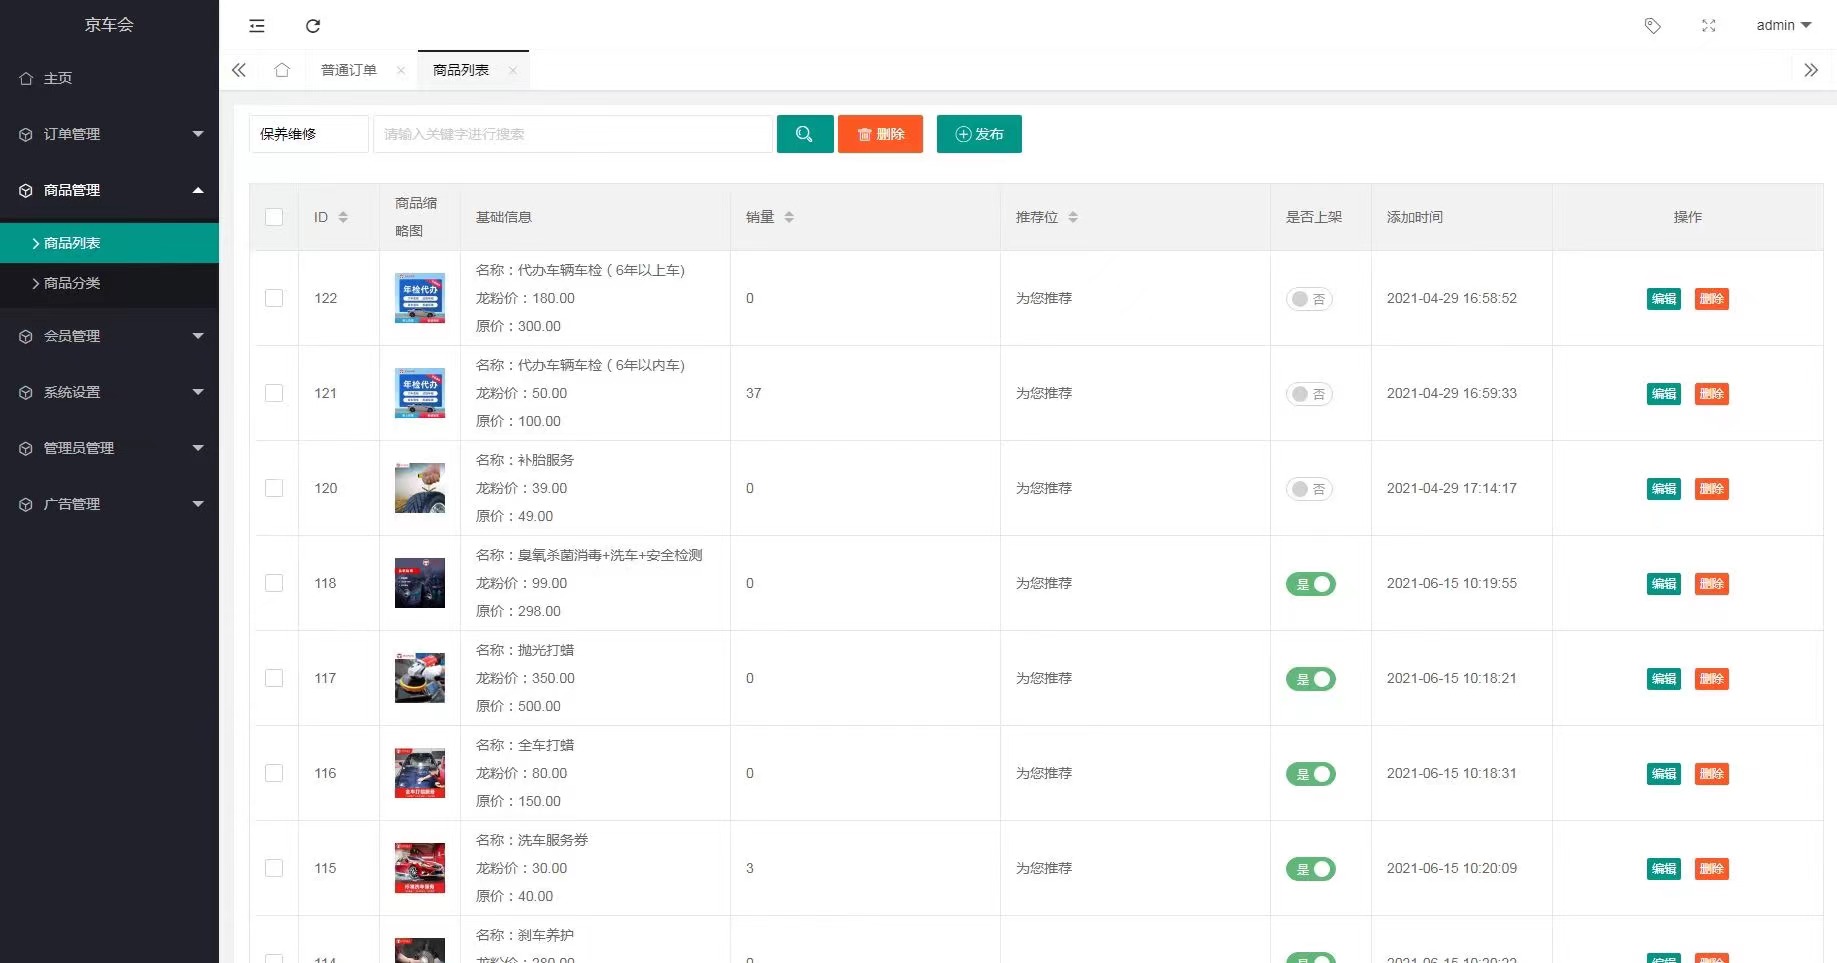Open the admin user dropdown

pos(1783,26)
